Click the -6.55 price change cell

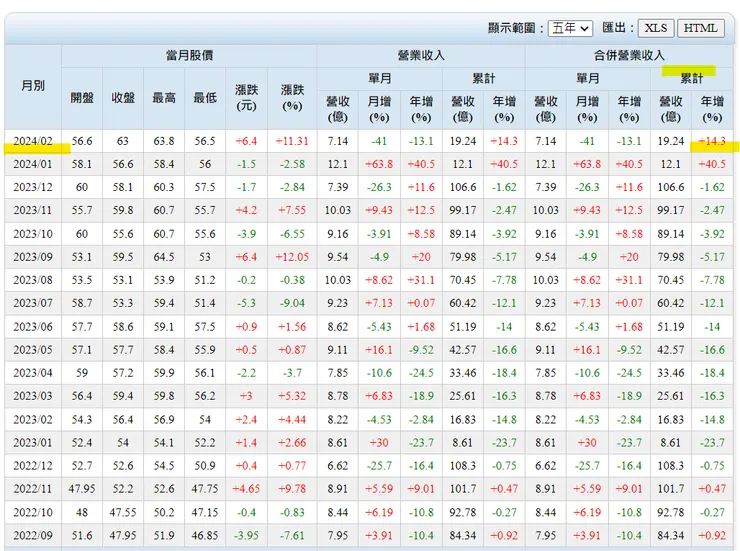click(292, 234)
